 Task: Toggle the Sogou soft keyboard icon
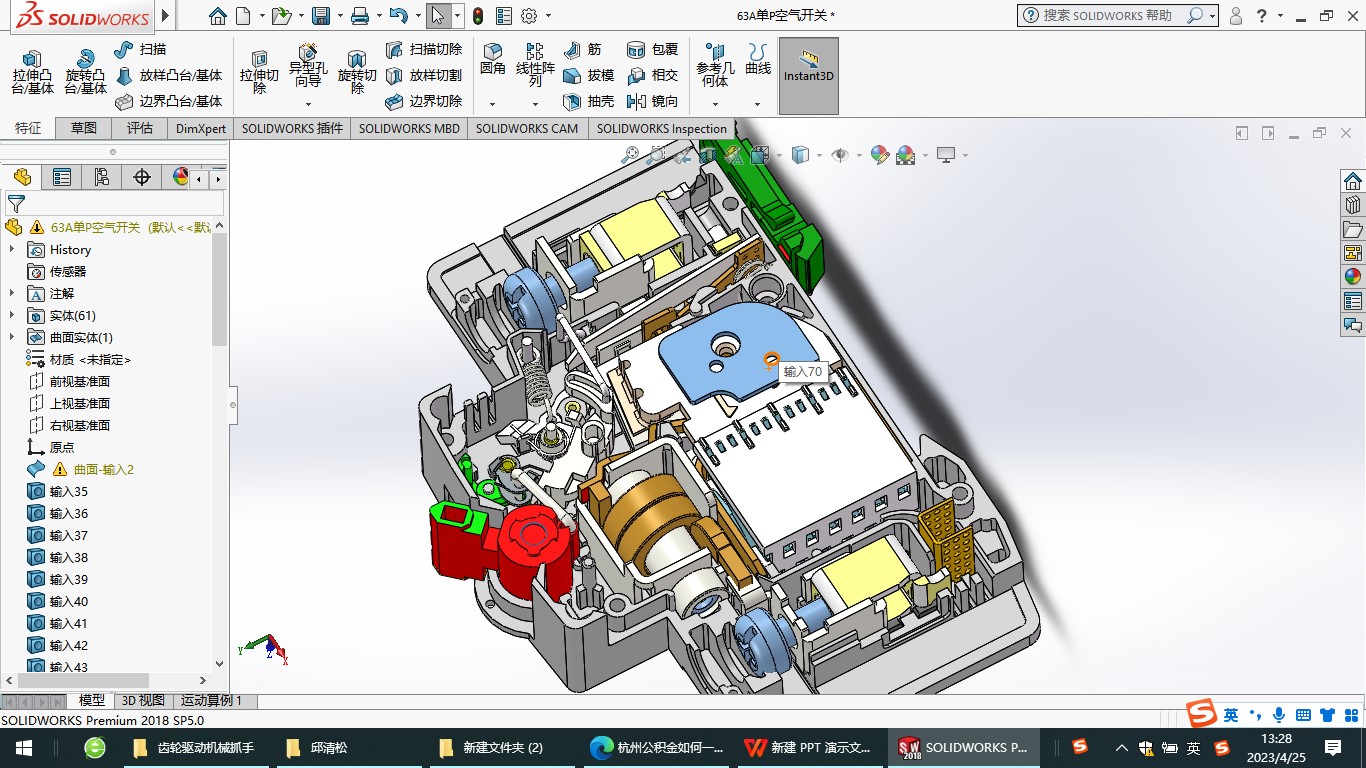1303,715
